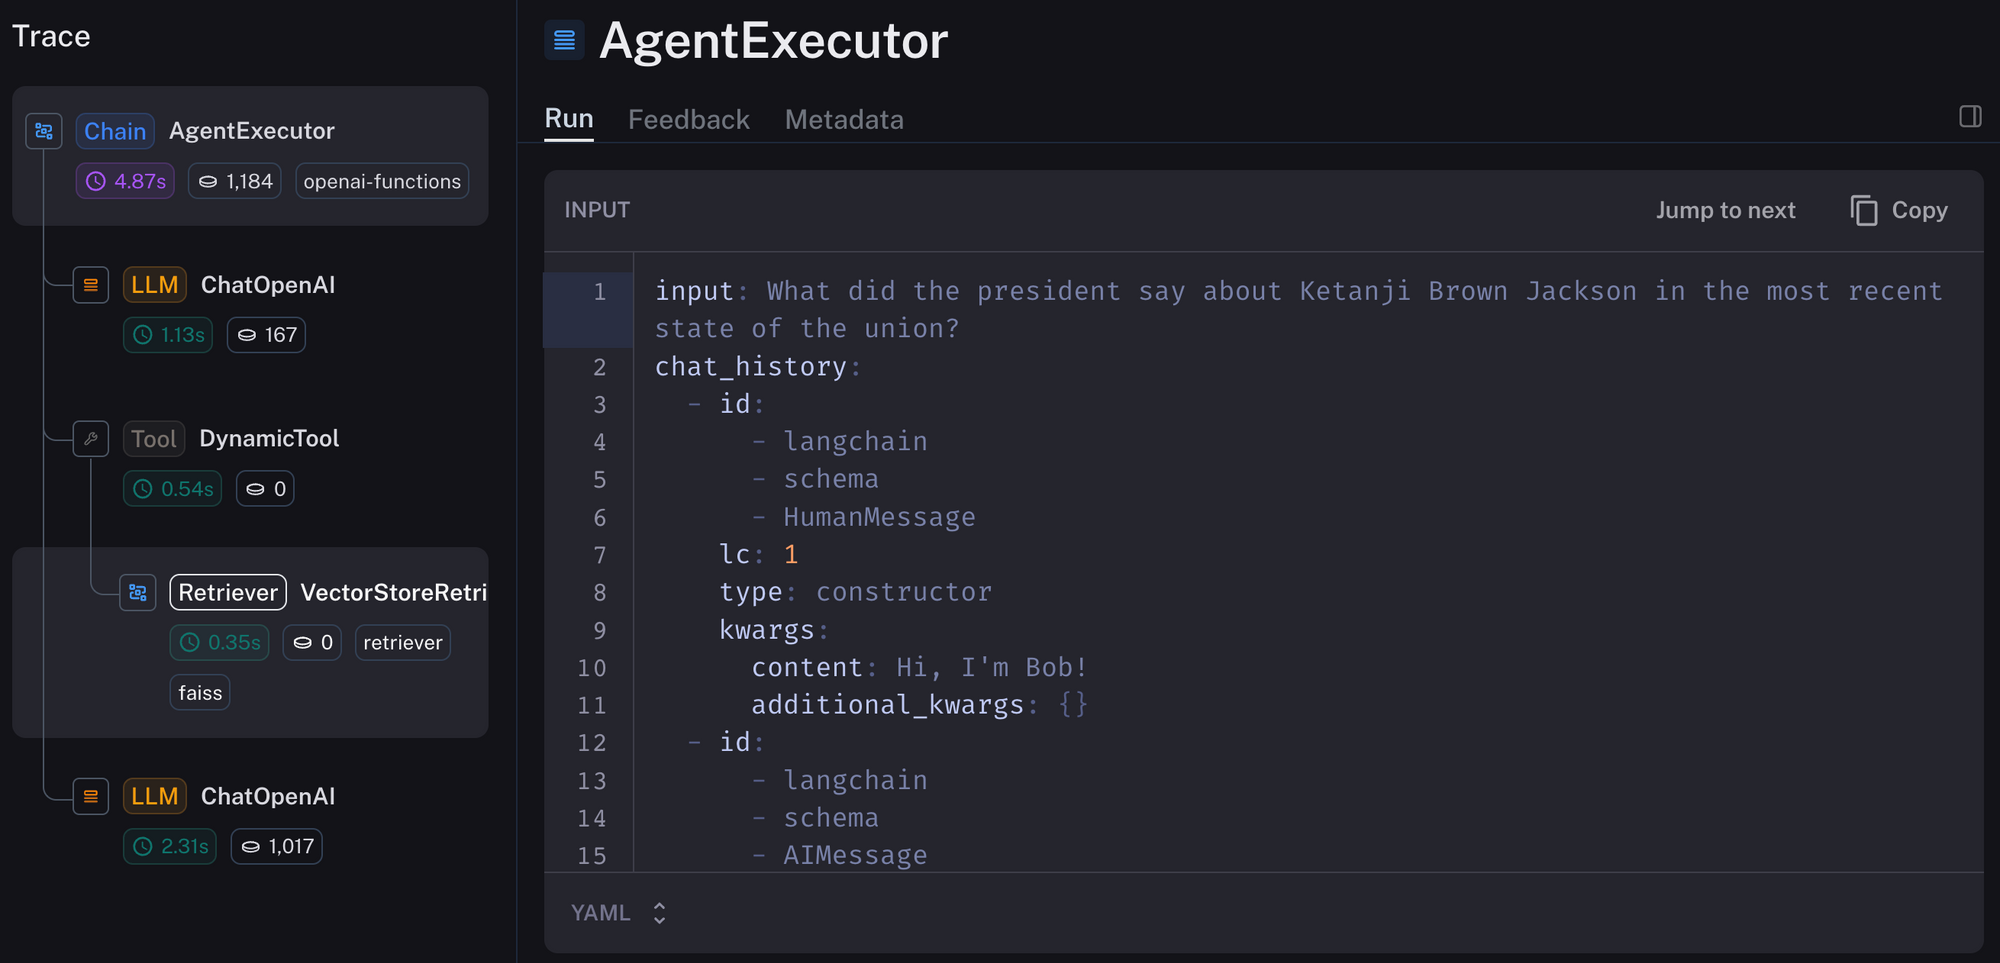The image size is (2000, 963).
Task: Click the first ChatOpenAI LLM icon
Action: point(91,285)
